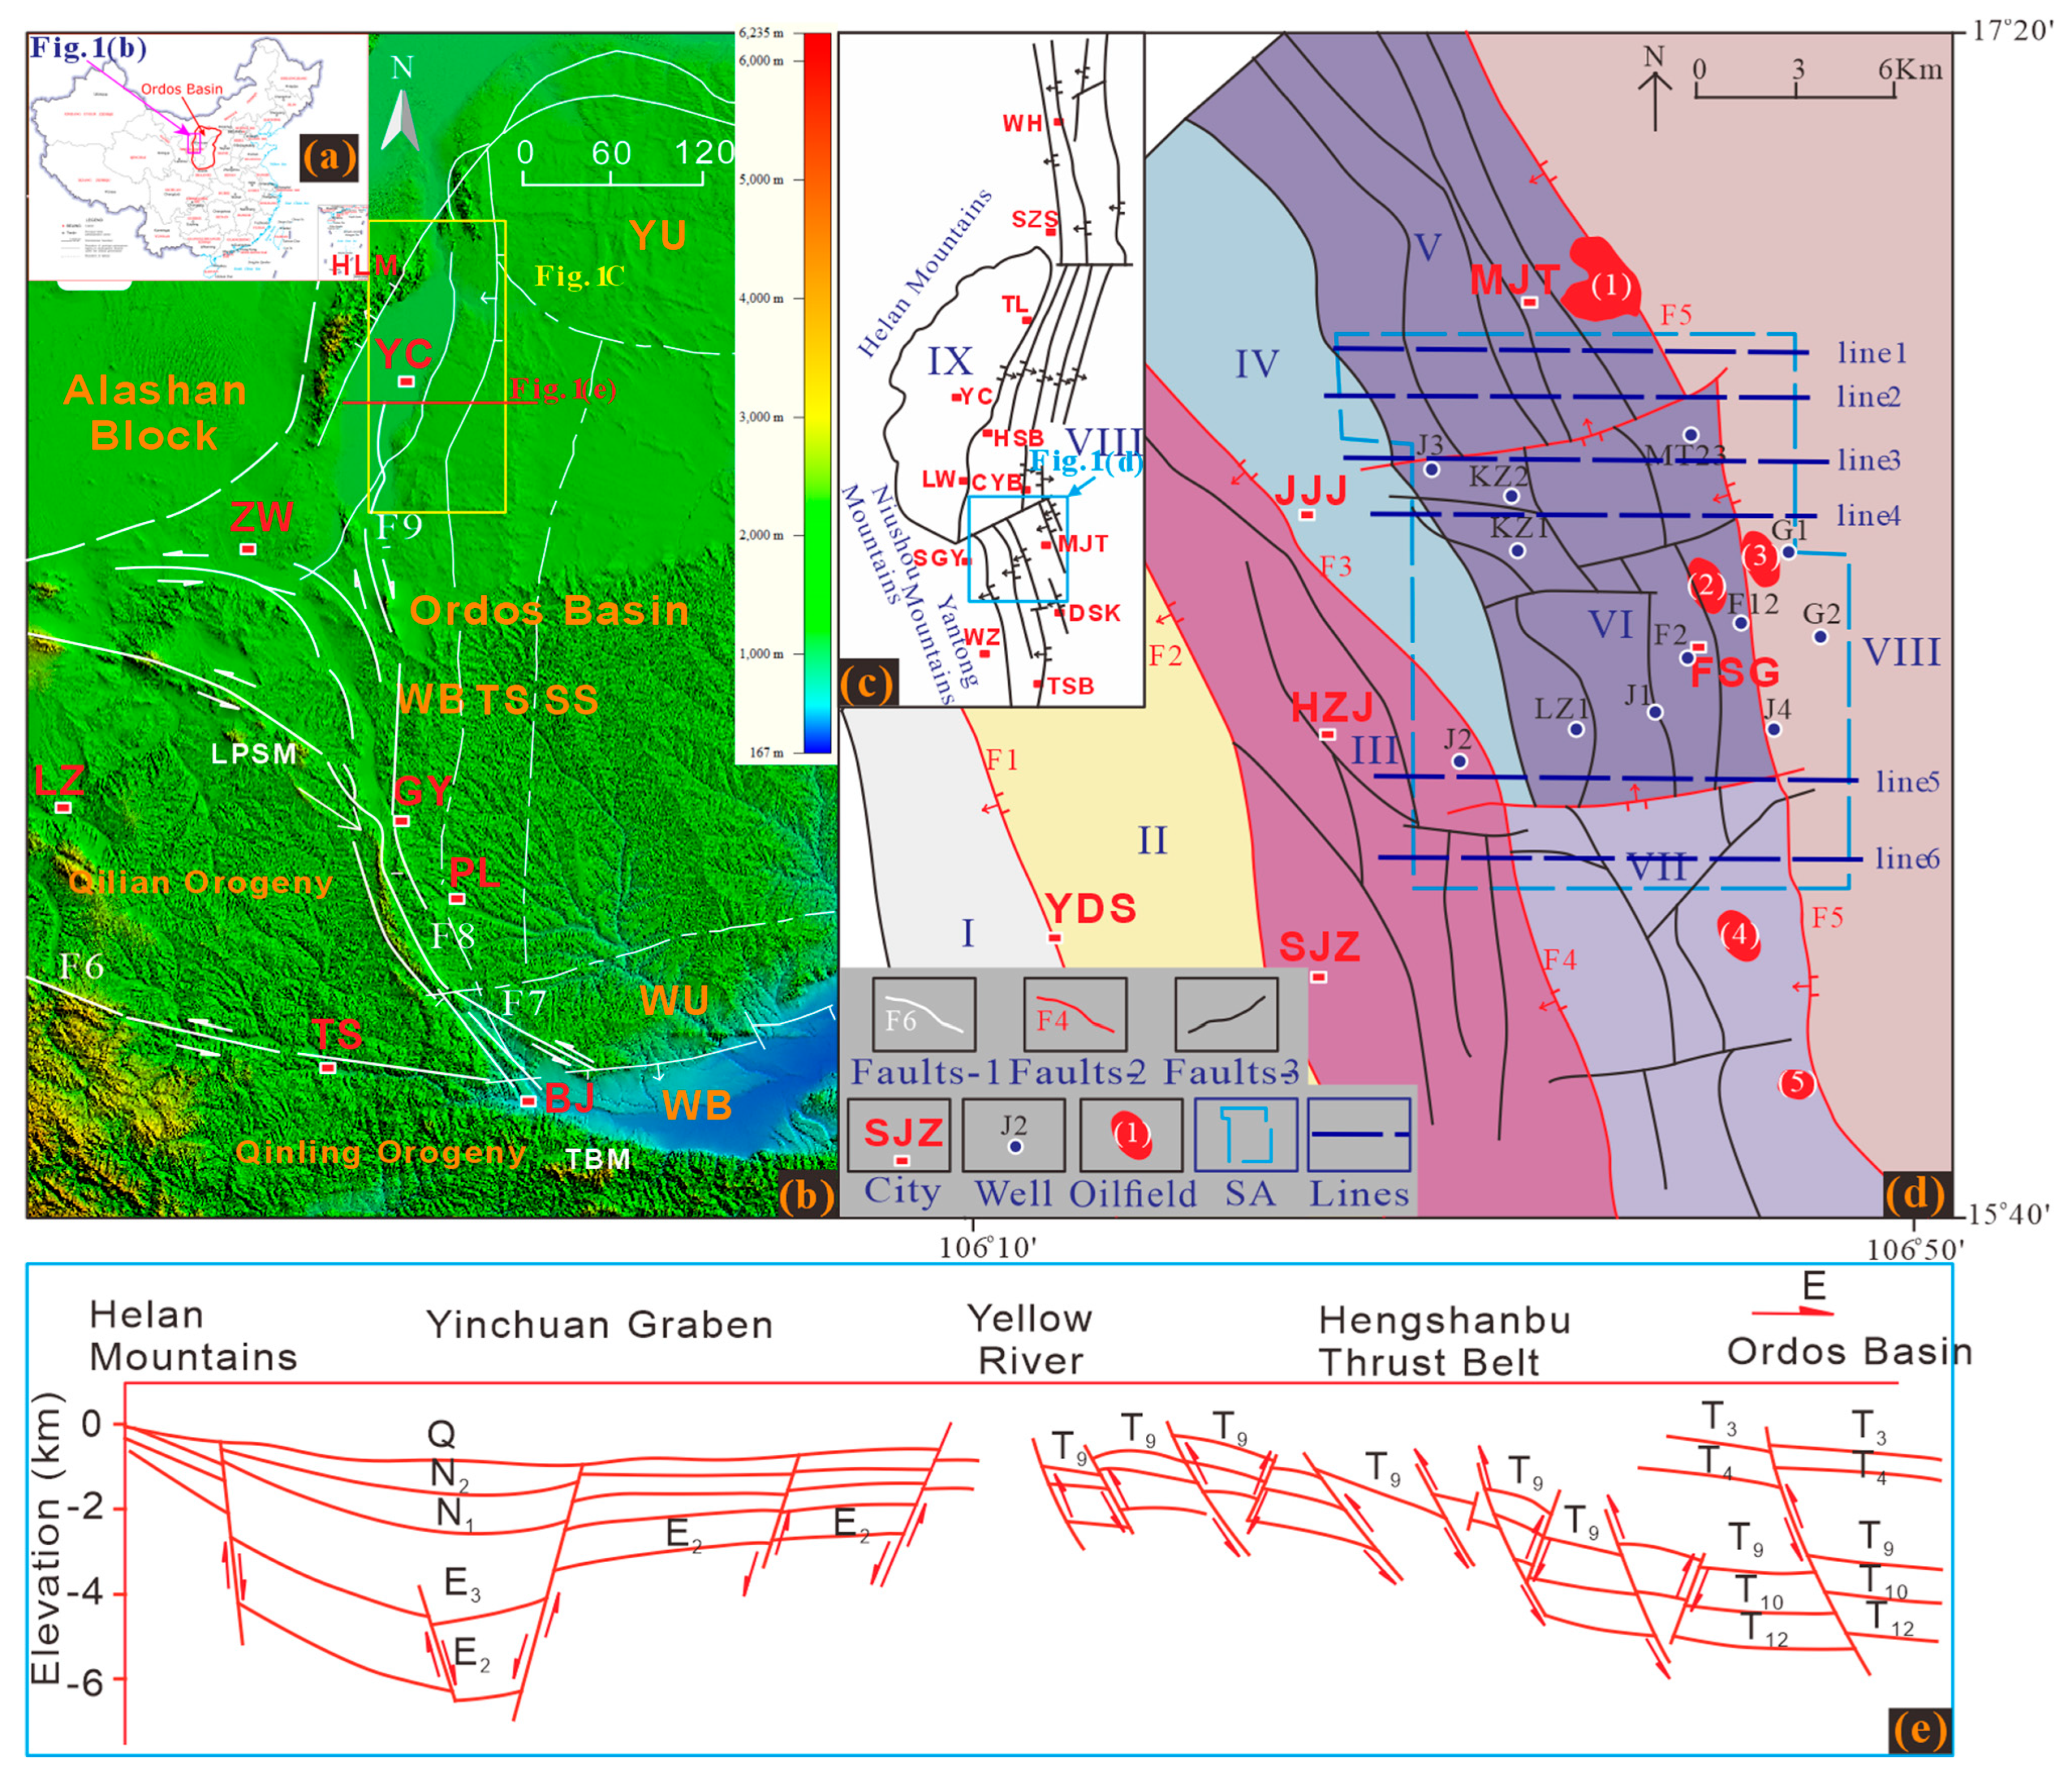Click the red E direction arrow in section
The height and width of the screenshot is (1782, 2072).
tap(1792, 1312)
